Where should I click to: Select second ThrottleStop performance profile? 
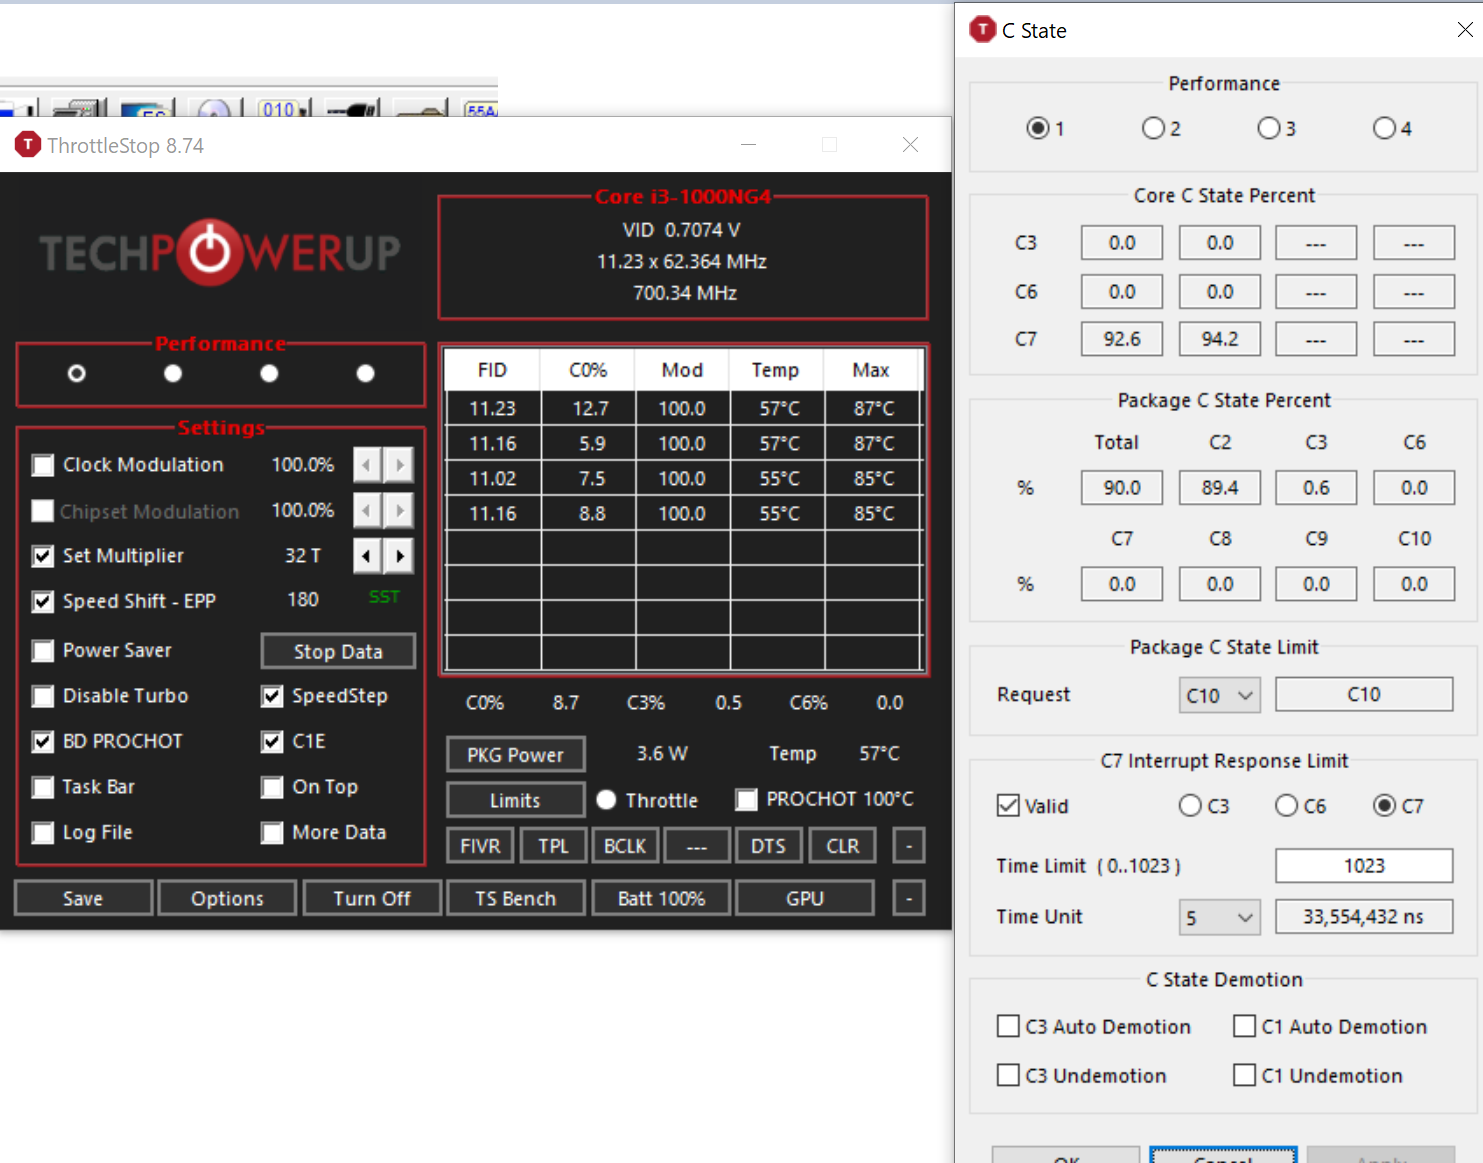(x=173, y=373)
